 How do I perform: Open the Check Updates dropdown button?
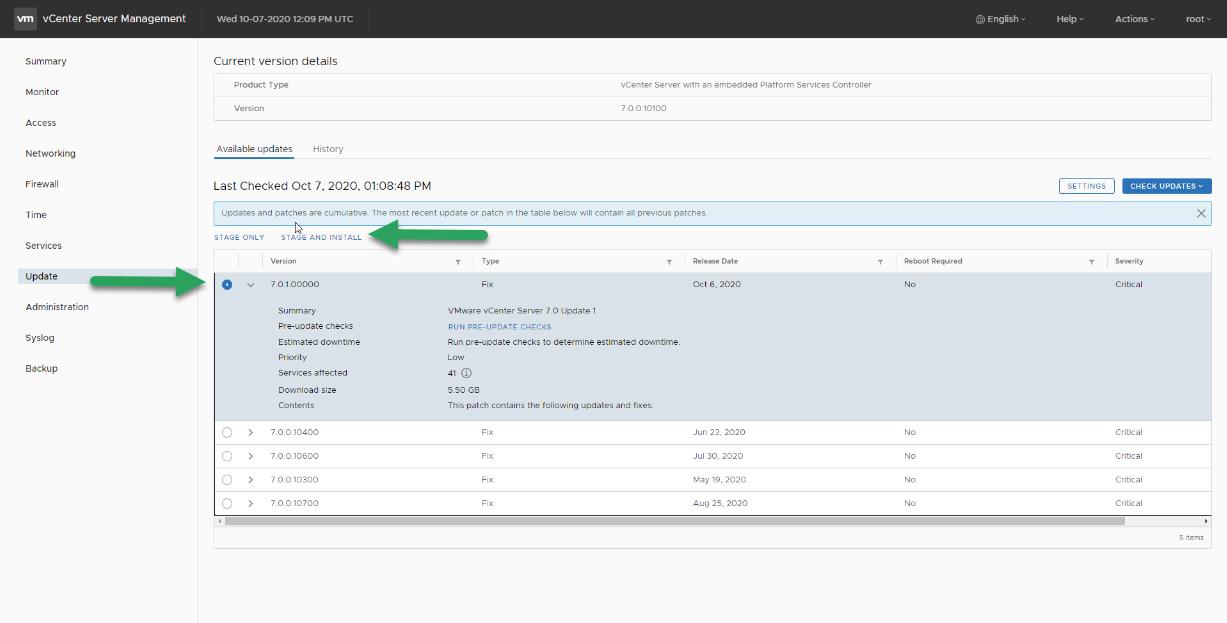pos(1167,186)
